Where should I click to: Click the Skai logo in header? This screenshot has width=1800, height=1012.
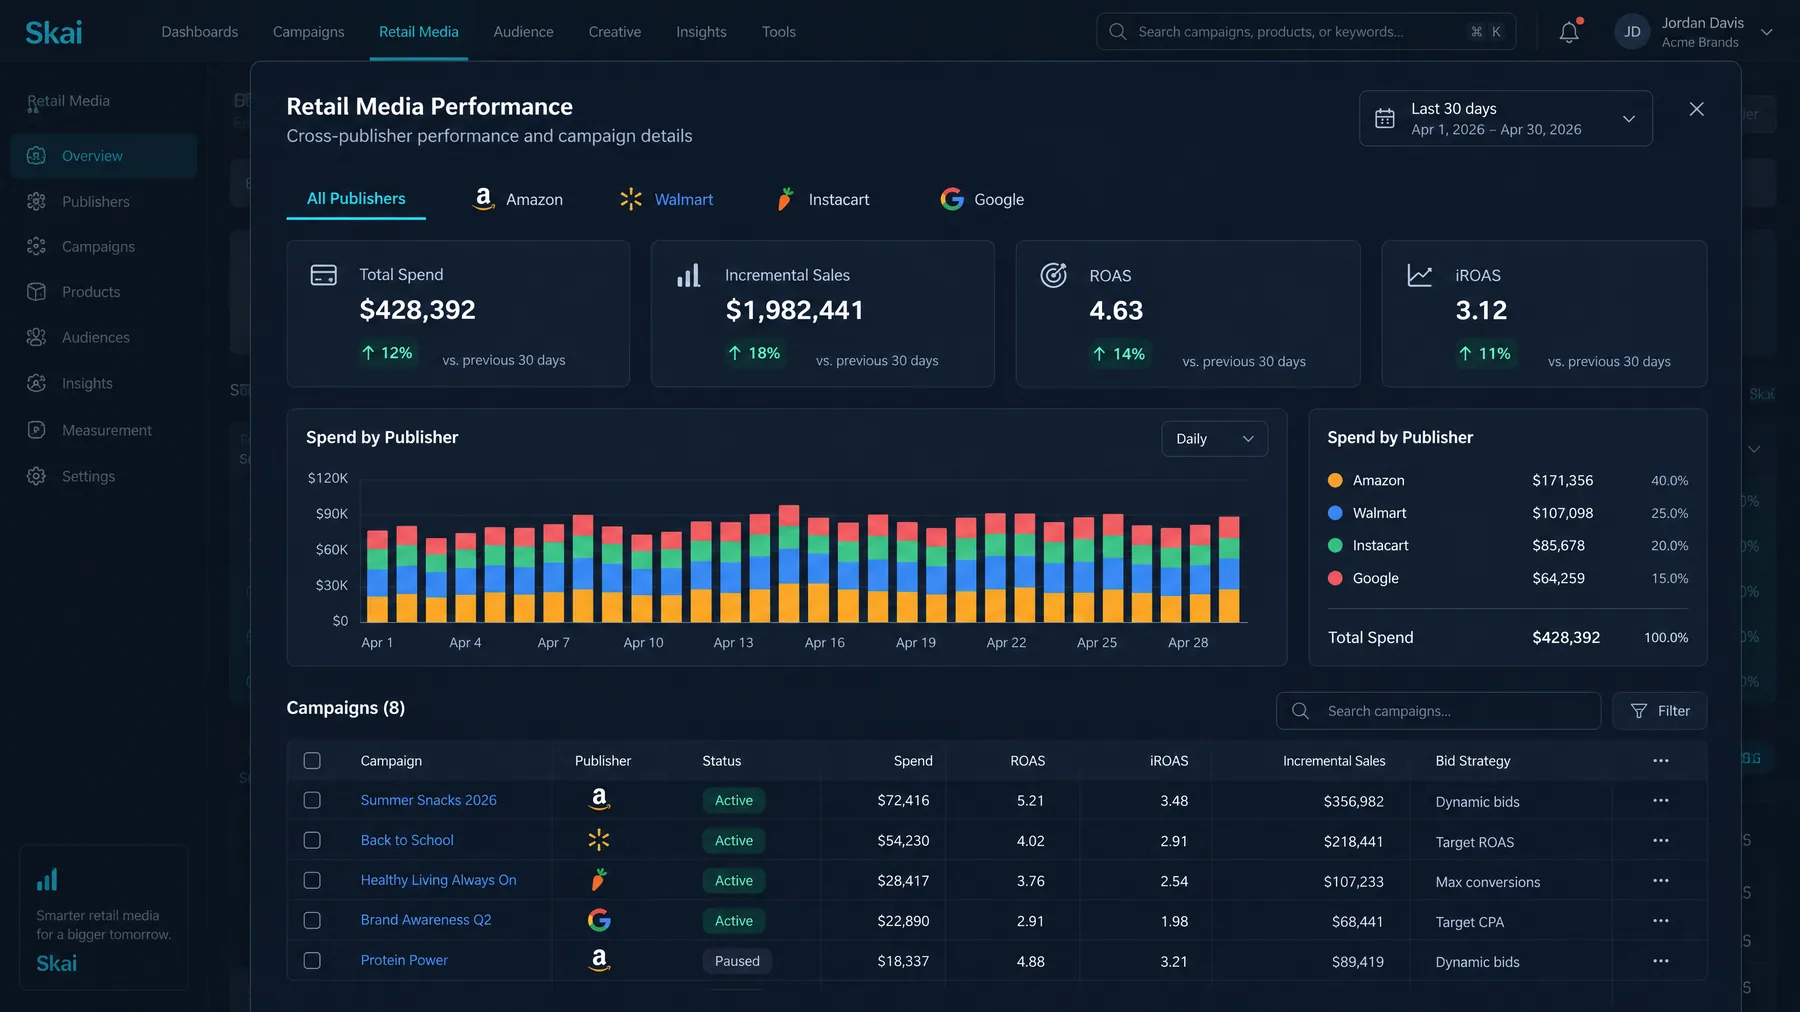tap(54, 32)
